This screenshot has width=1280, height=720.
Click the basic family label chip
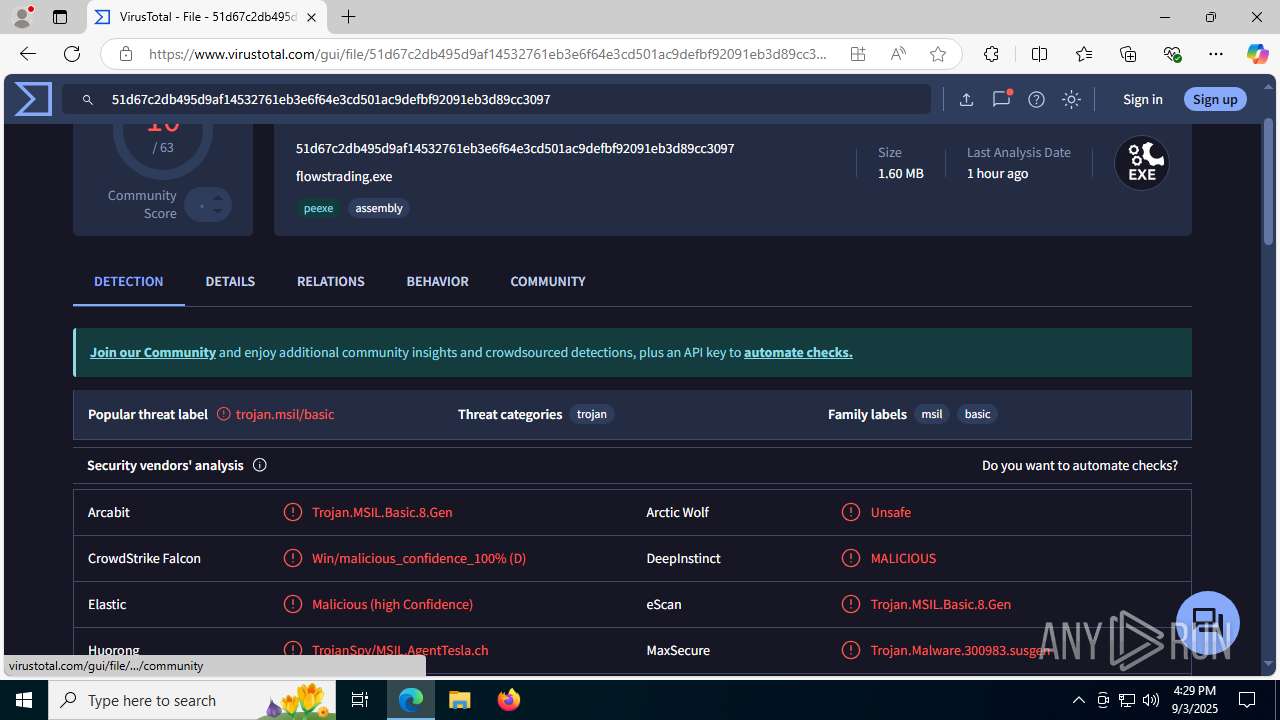(977, 414)
